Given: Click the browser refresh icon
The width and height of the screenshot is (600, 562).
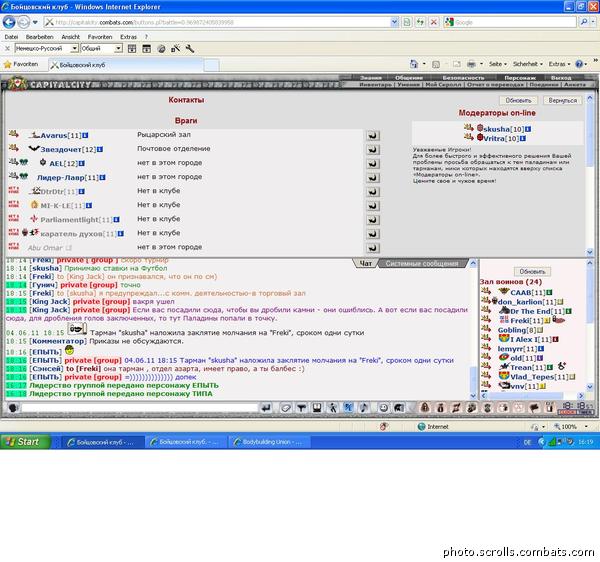Looking at the screenshot, I should coord(420,22).
